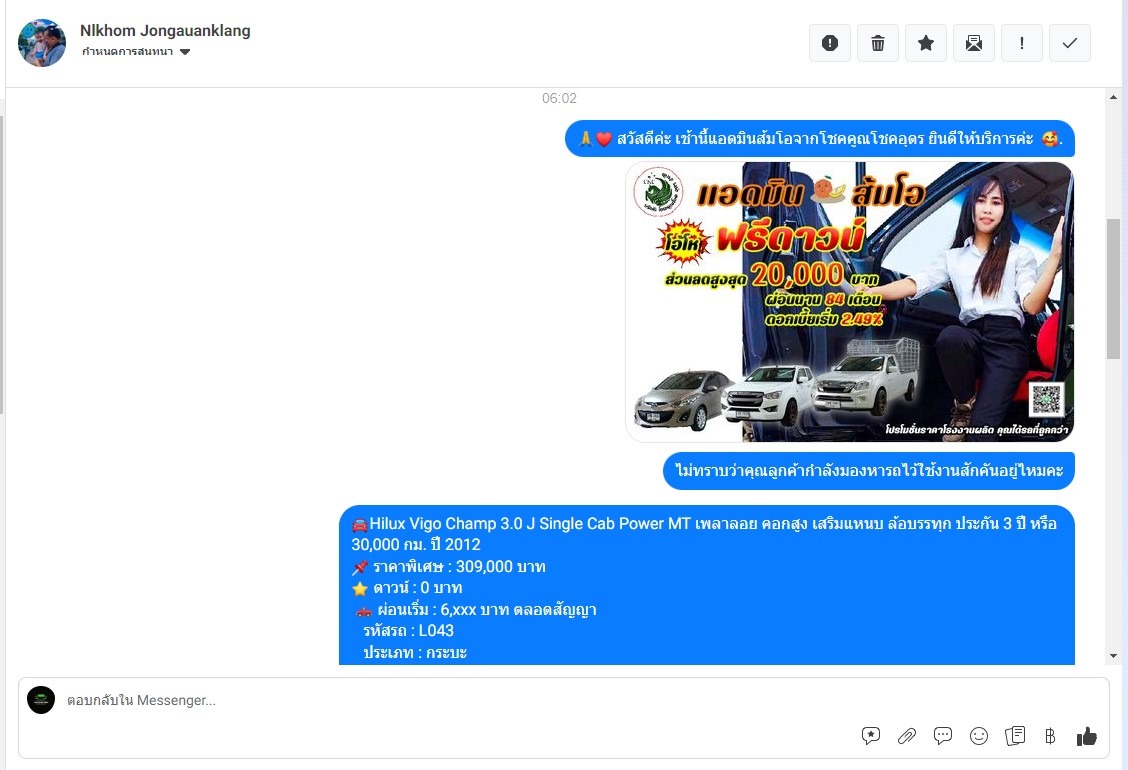Click the ดาวน์ : 0 บาท line
The image size is (1128, 770).
tap(406, 587)
